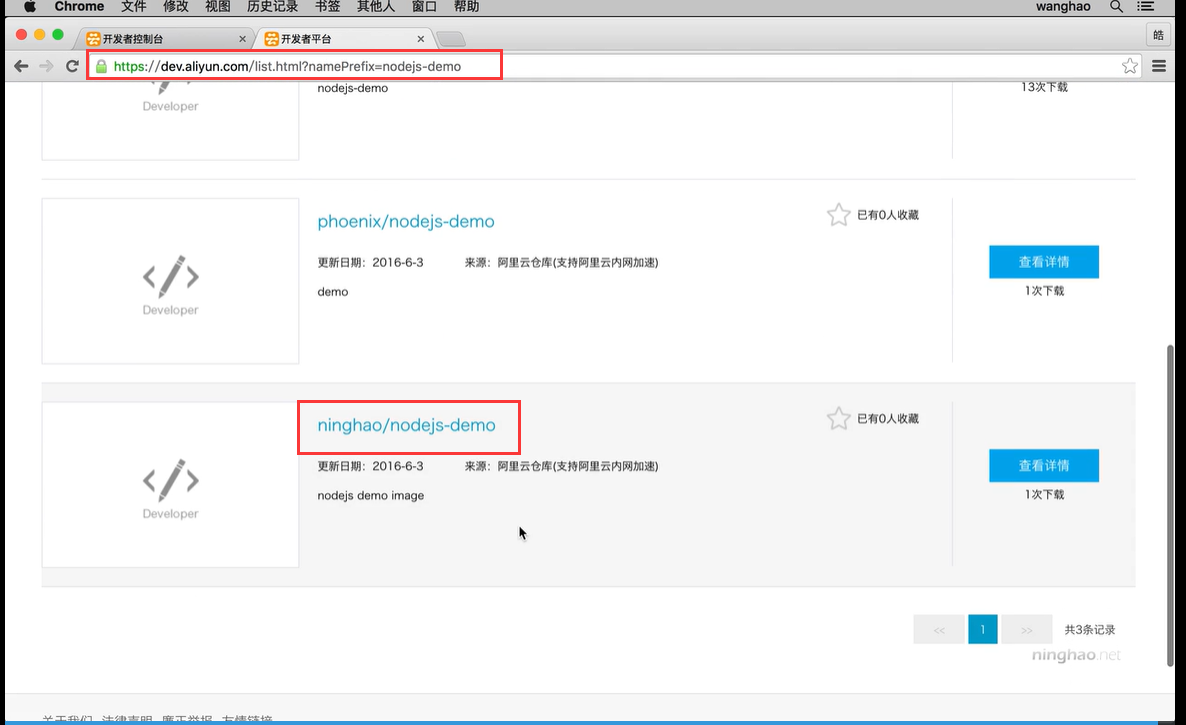Select page 1 in pagination
The height and width of the screenshot is (725, 1186).
tap(983, 629)
